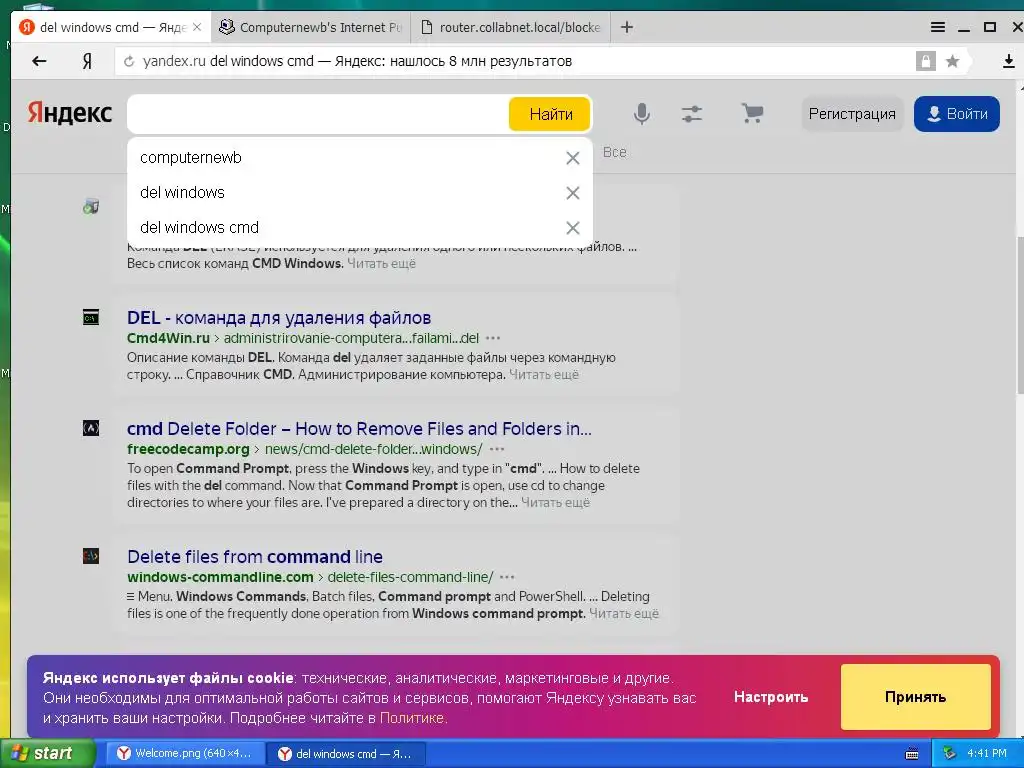
Task: Click the 4:41 PM system clock
Action: click(987, 754)
